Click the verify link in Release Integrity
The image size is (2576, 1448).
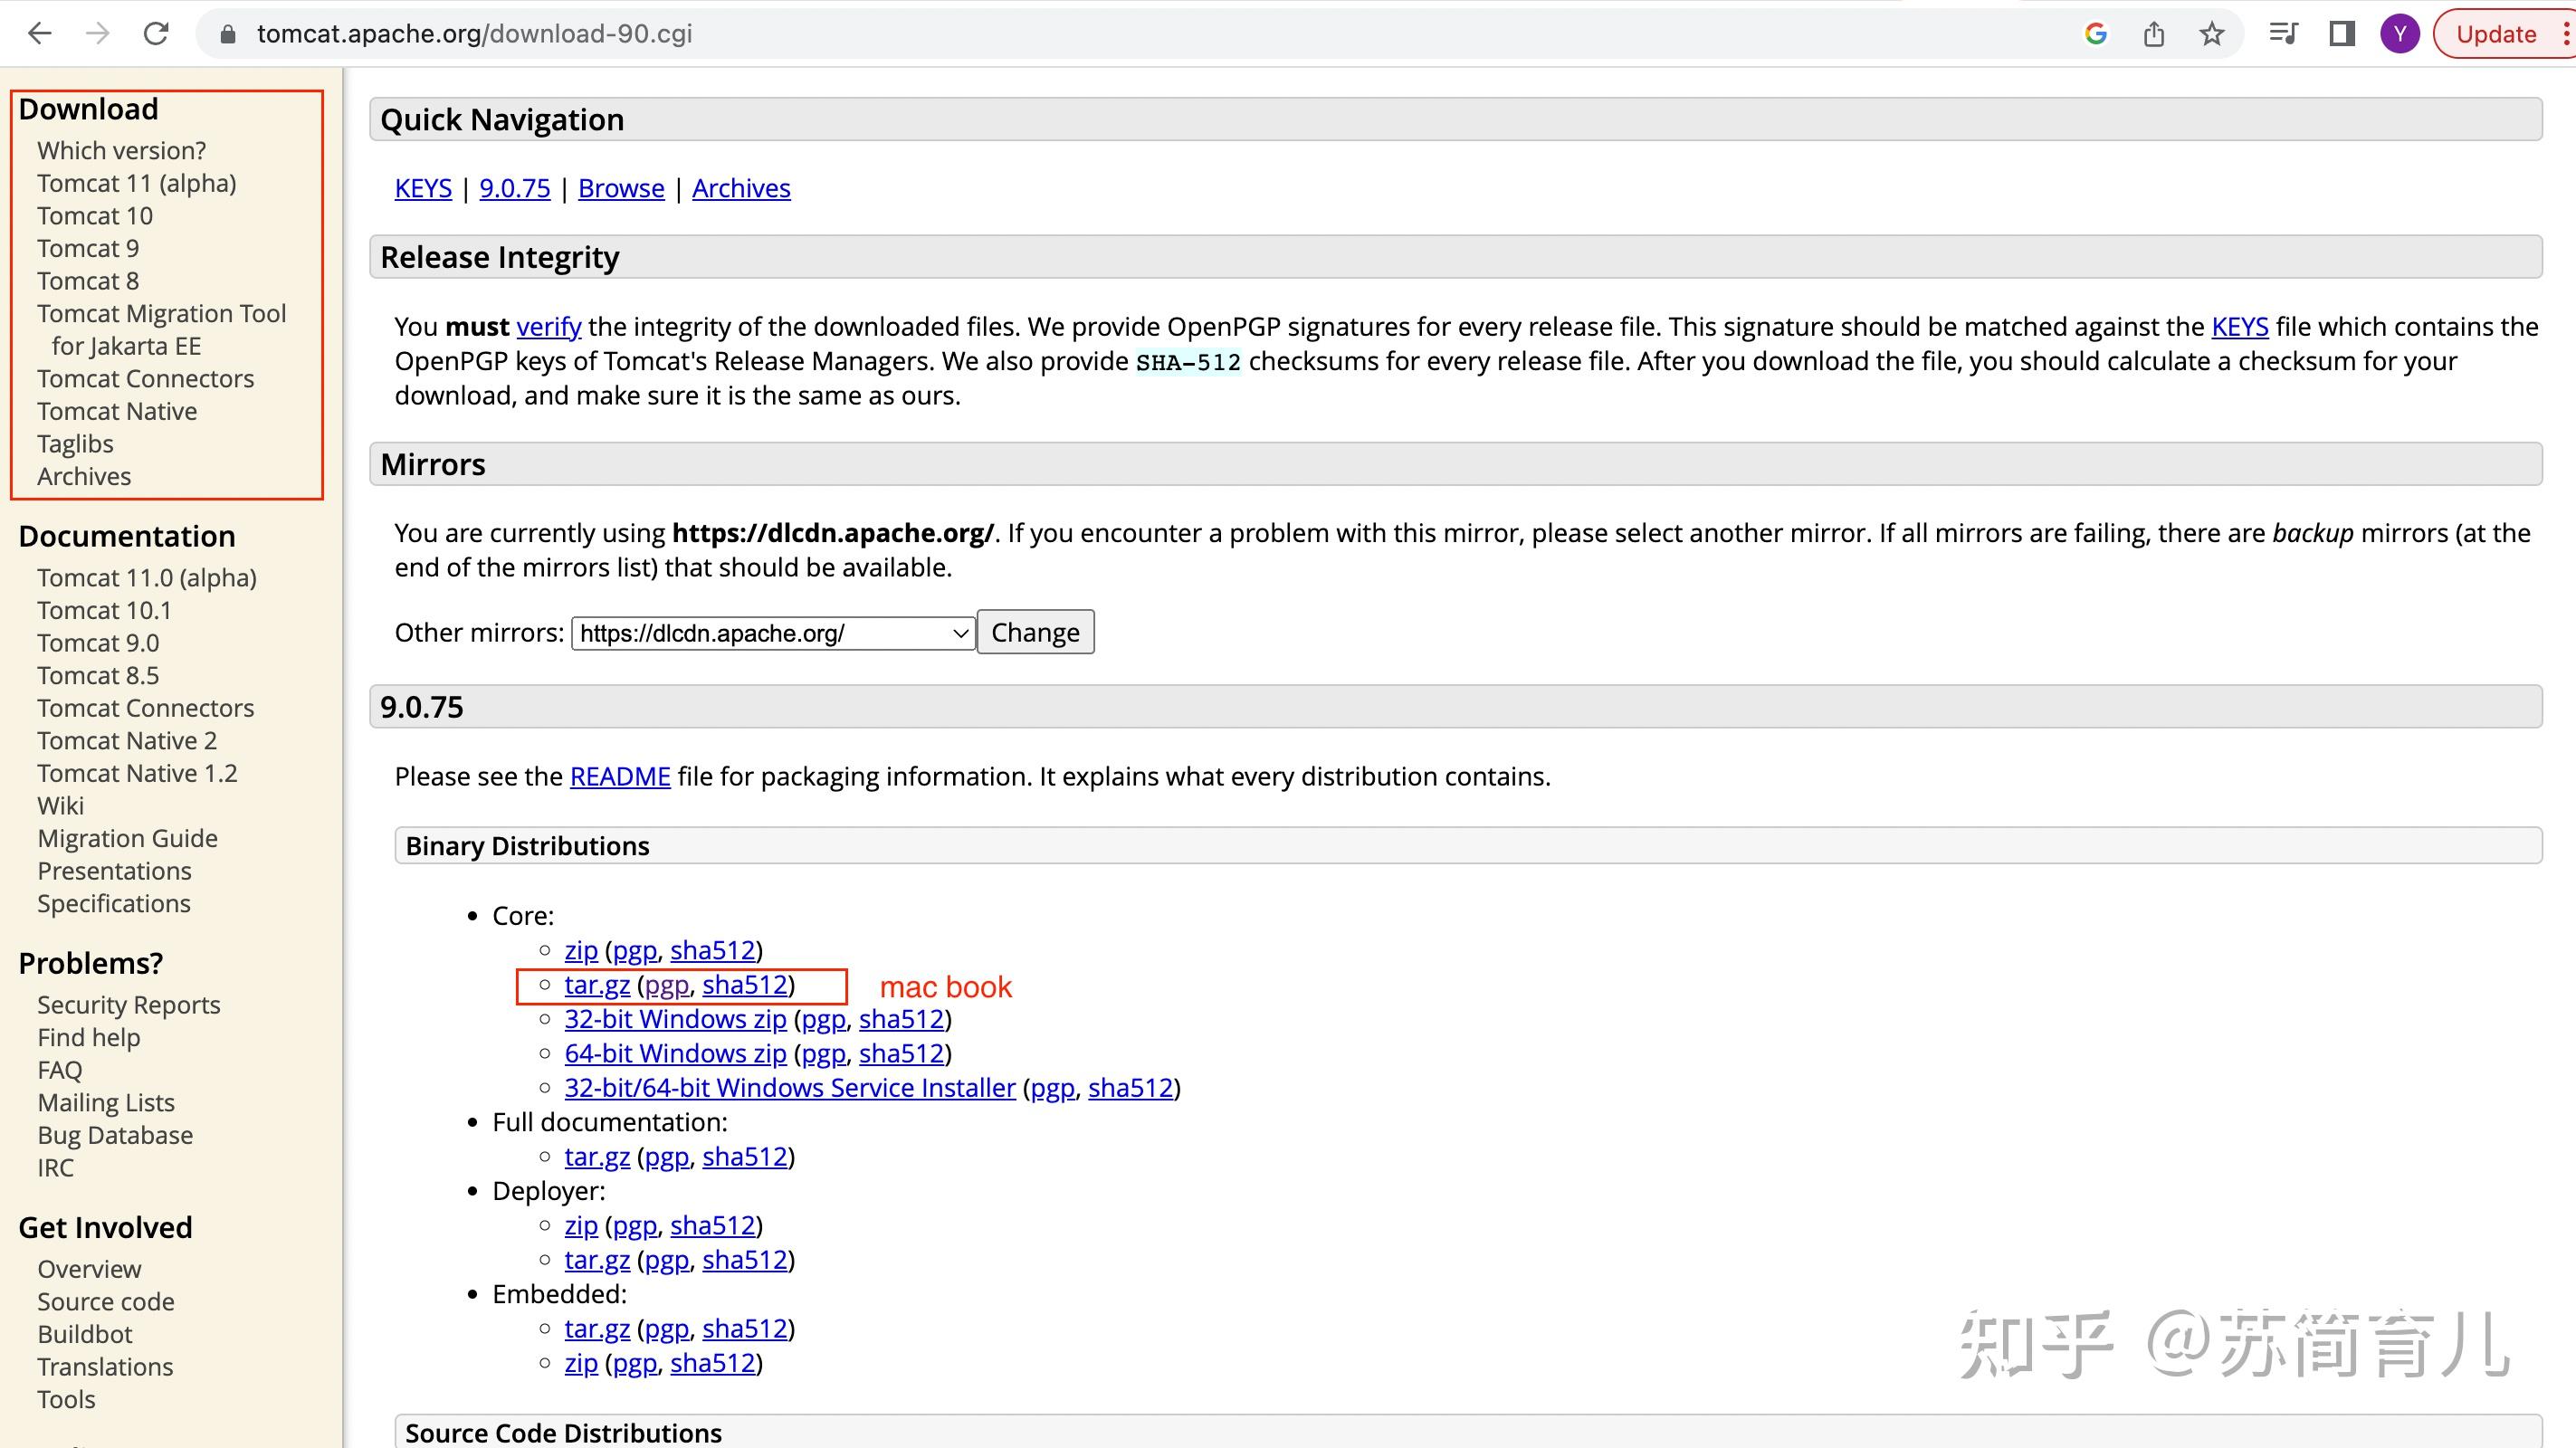pyautogui.click(x=548, y=327)
